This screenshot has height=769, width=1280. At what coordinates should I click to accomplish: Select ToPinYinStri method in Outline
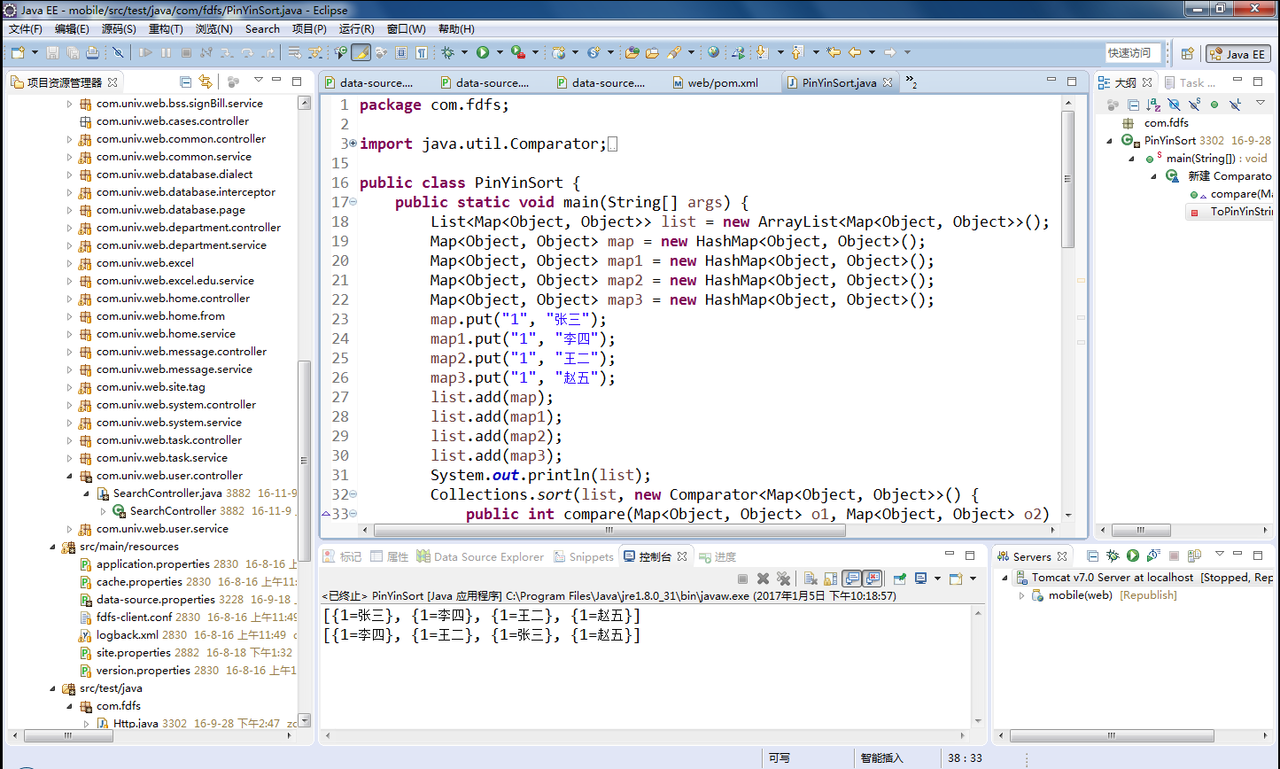[1241, 212]
